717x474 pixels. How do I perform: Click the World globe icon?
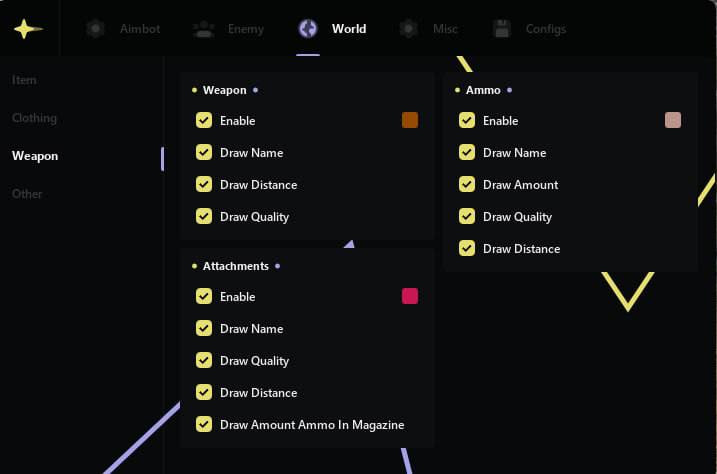308,29
